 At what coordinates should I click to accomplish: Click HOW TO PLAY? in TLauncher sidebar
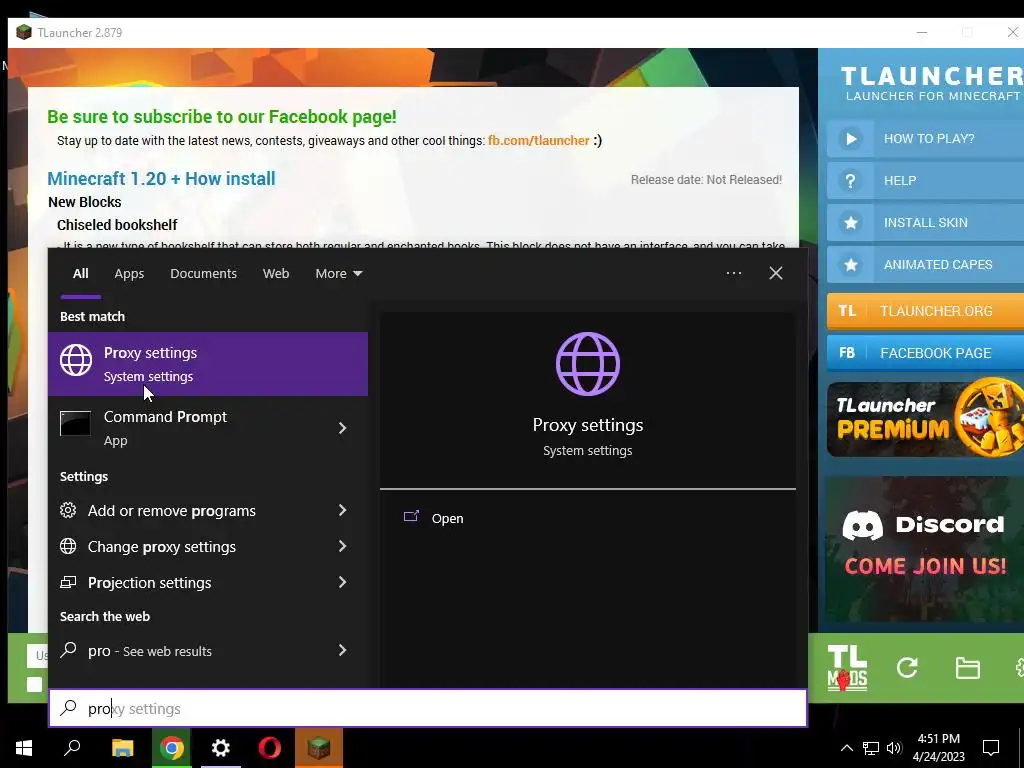click(925, 138)
